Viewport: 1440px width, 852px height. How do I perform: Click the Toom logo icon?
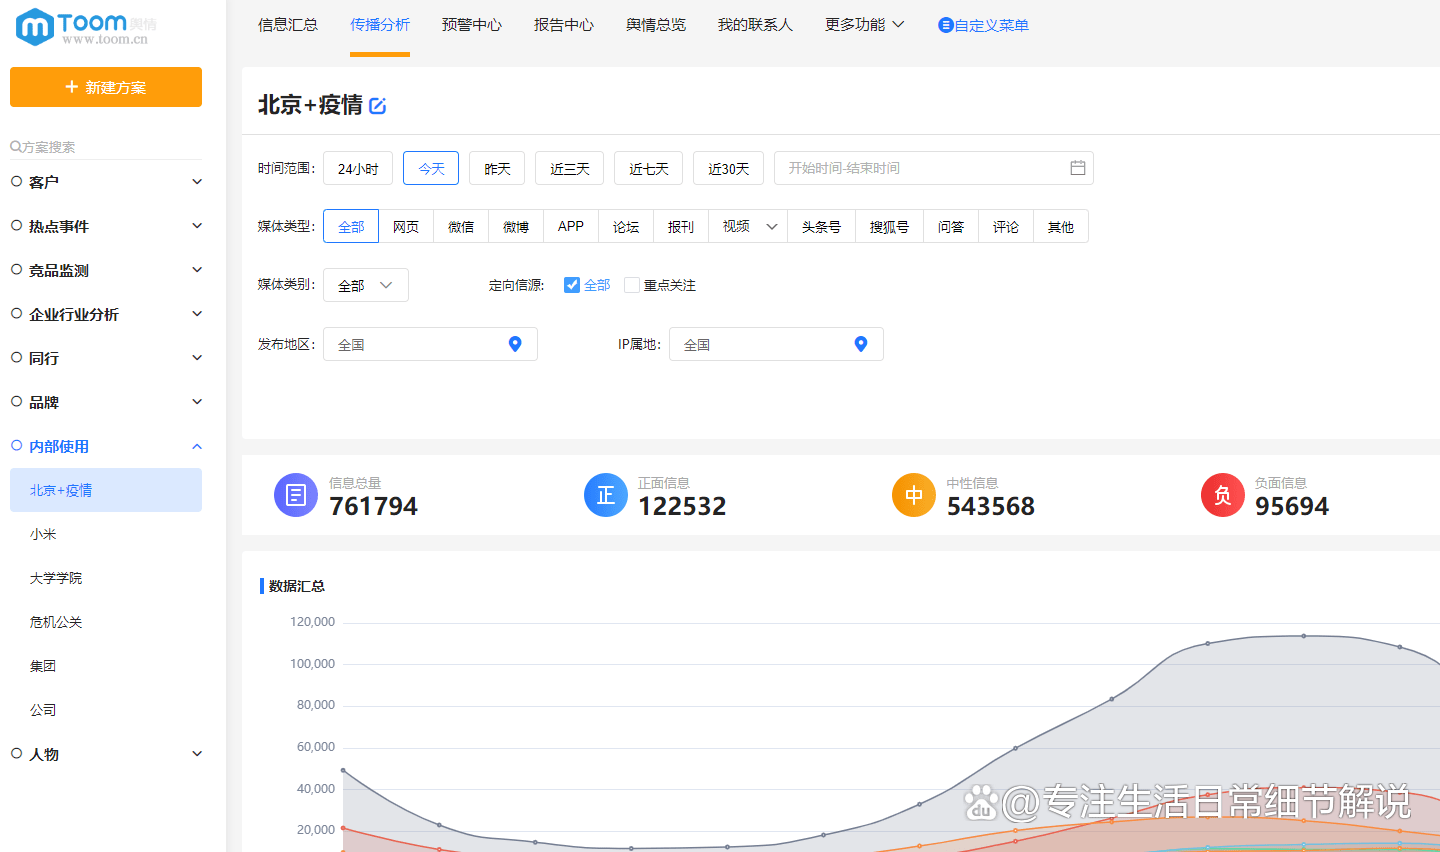pyautogui.click(x=35, y=27)
